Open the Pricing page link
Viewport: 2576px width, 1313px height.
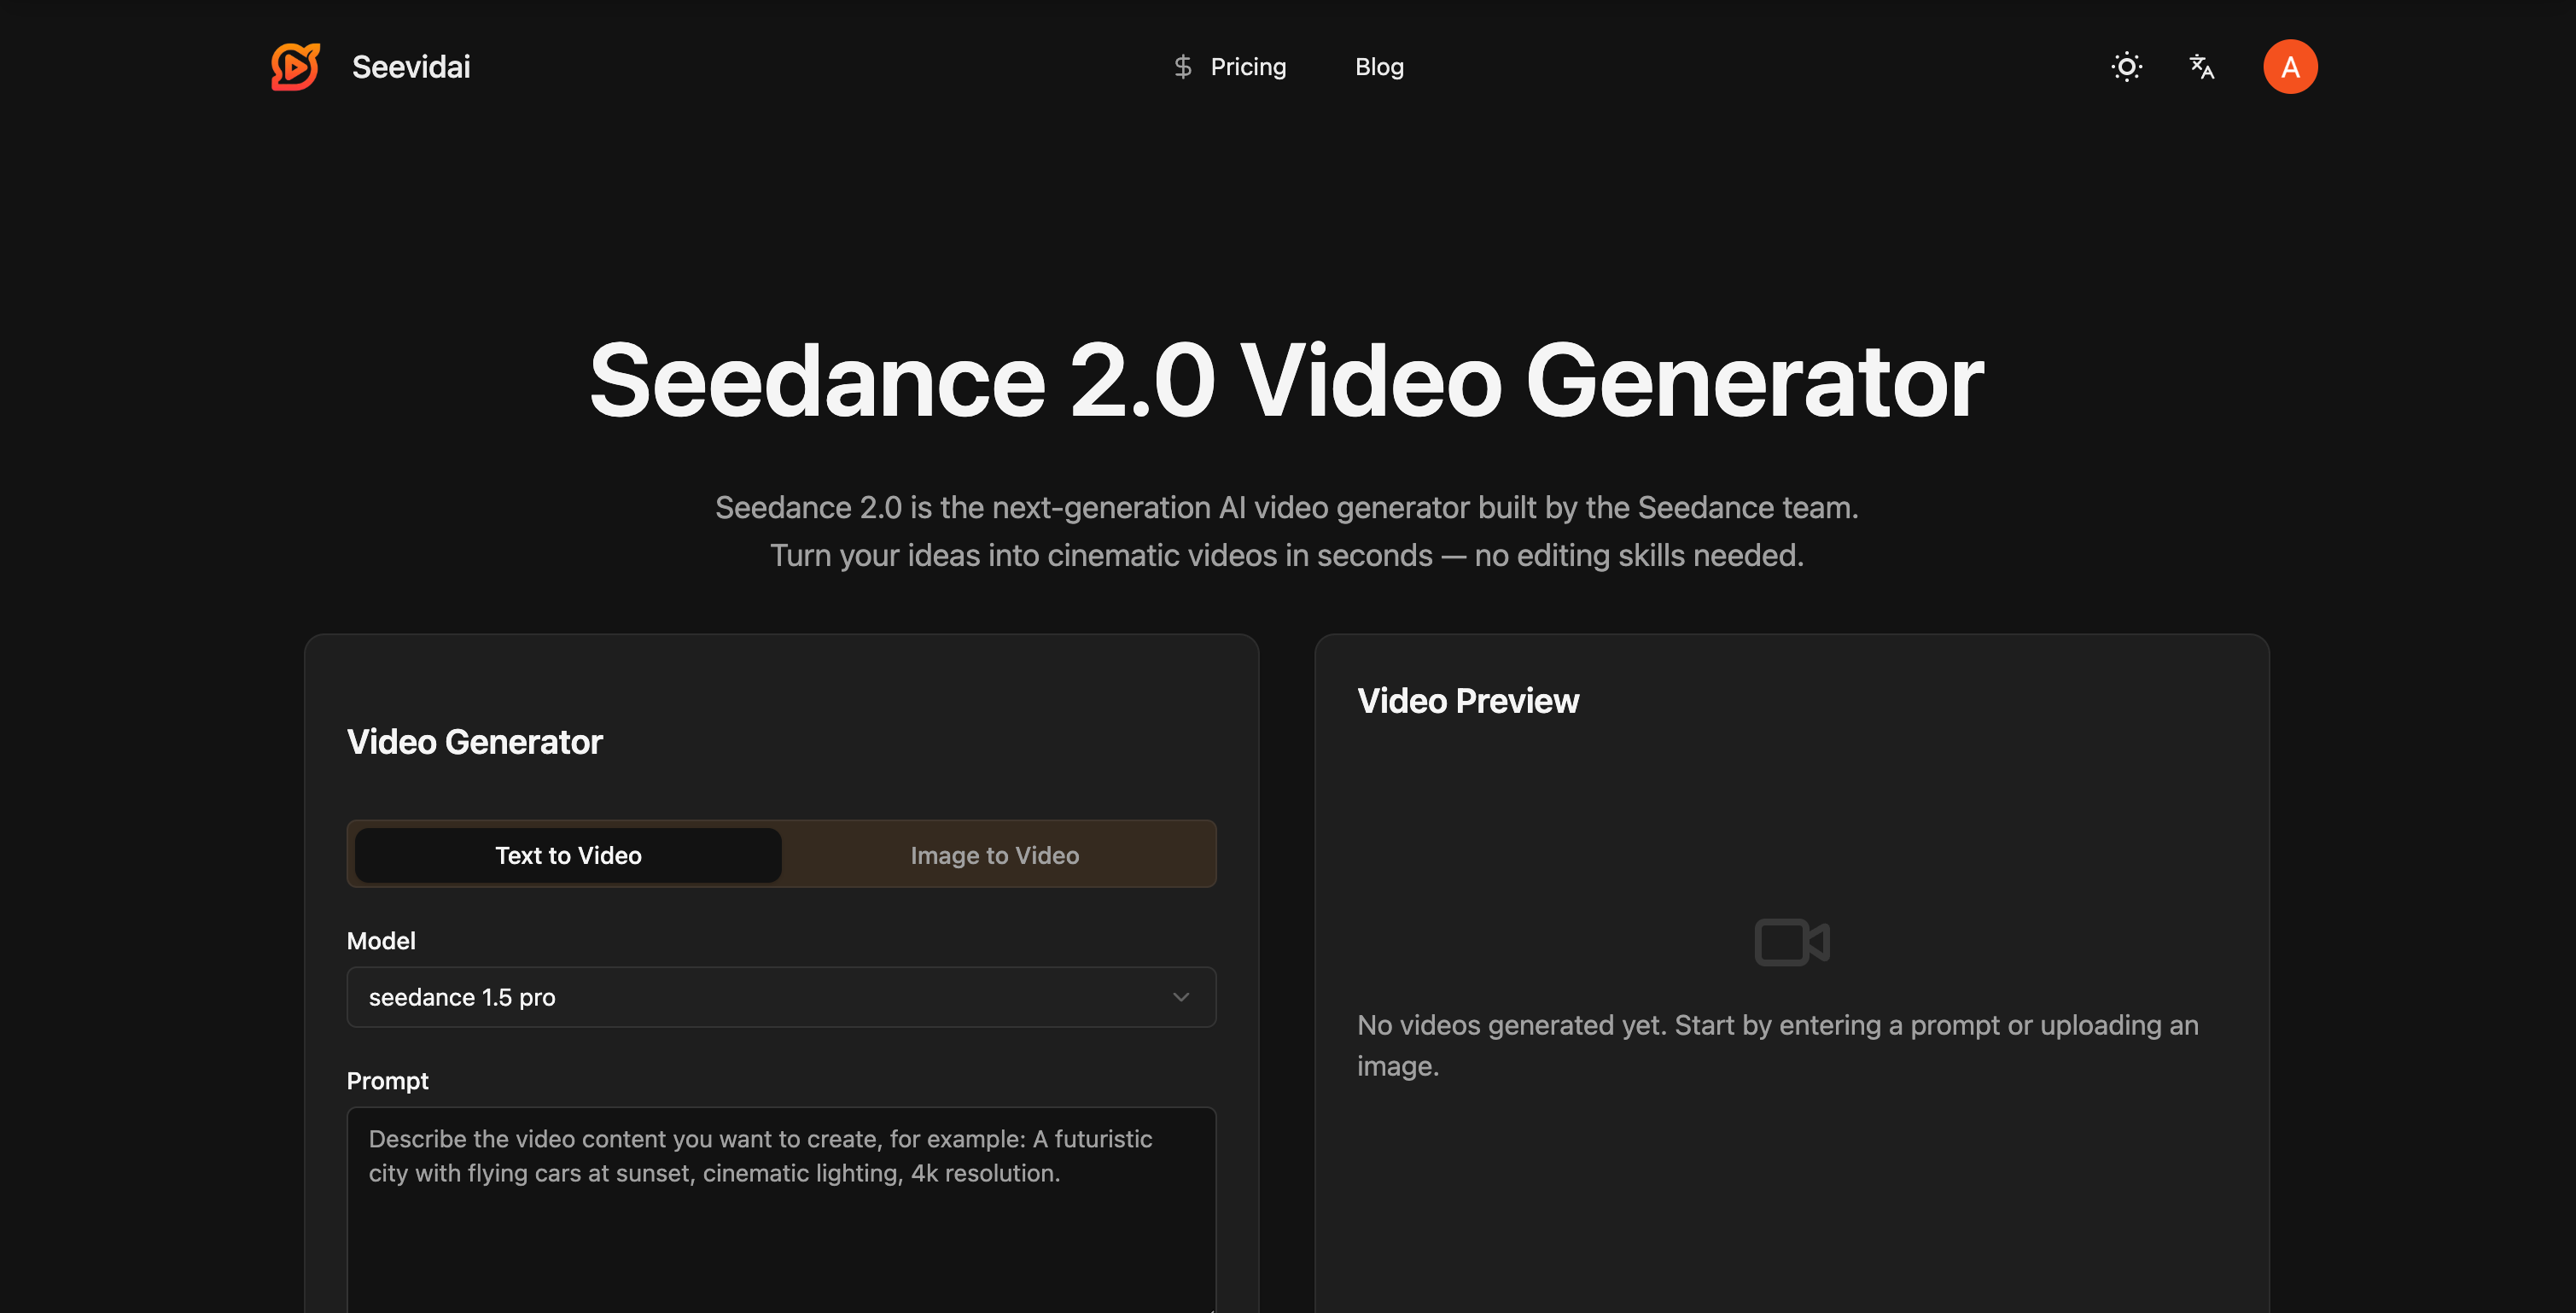[x=1247, y=67]
